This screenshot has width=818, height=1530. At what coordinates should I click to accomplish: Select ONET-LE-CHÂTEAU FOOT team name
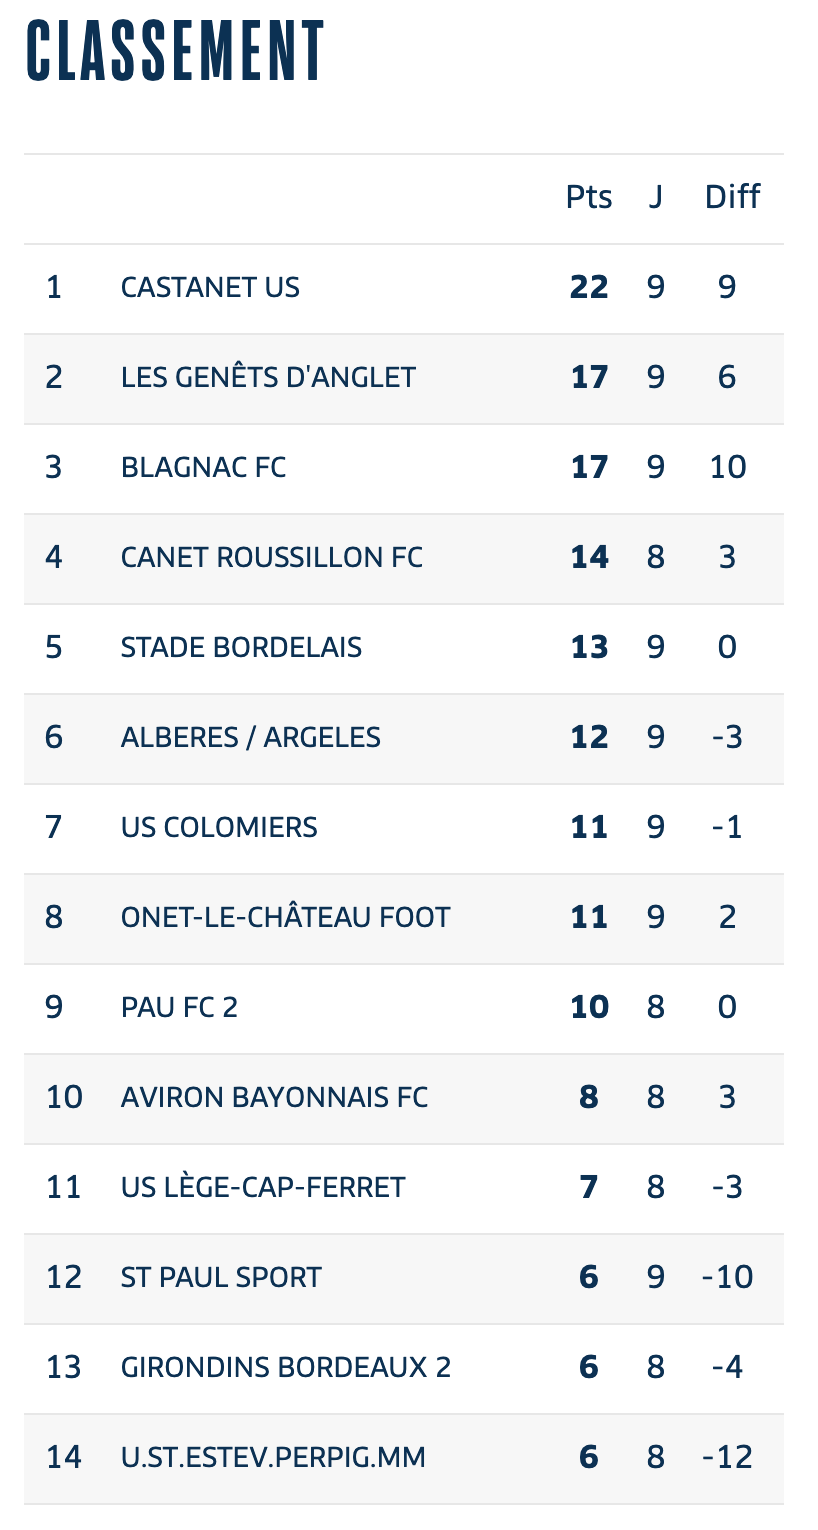286,917
